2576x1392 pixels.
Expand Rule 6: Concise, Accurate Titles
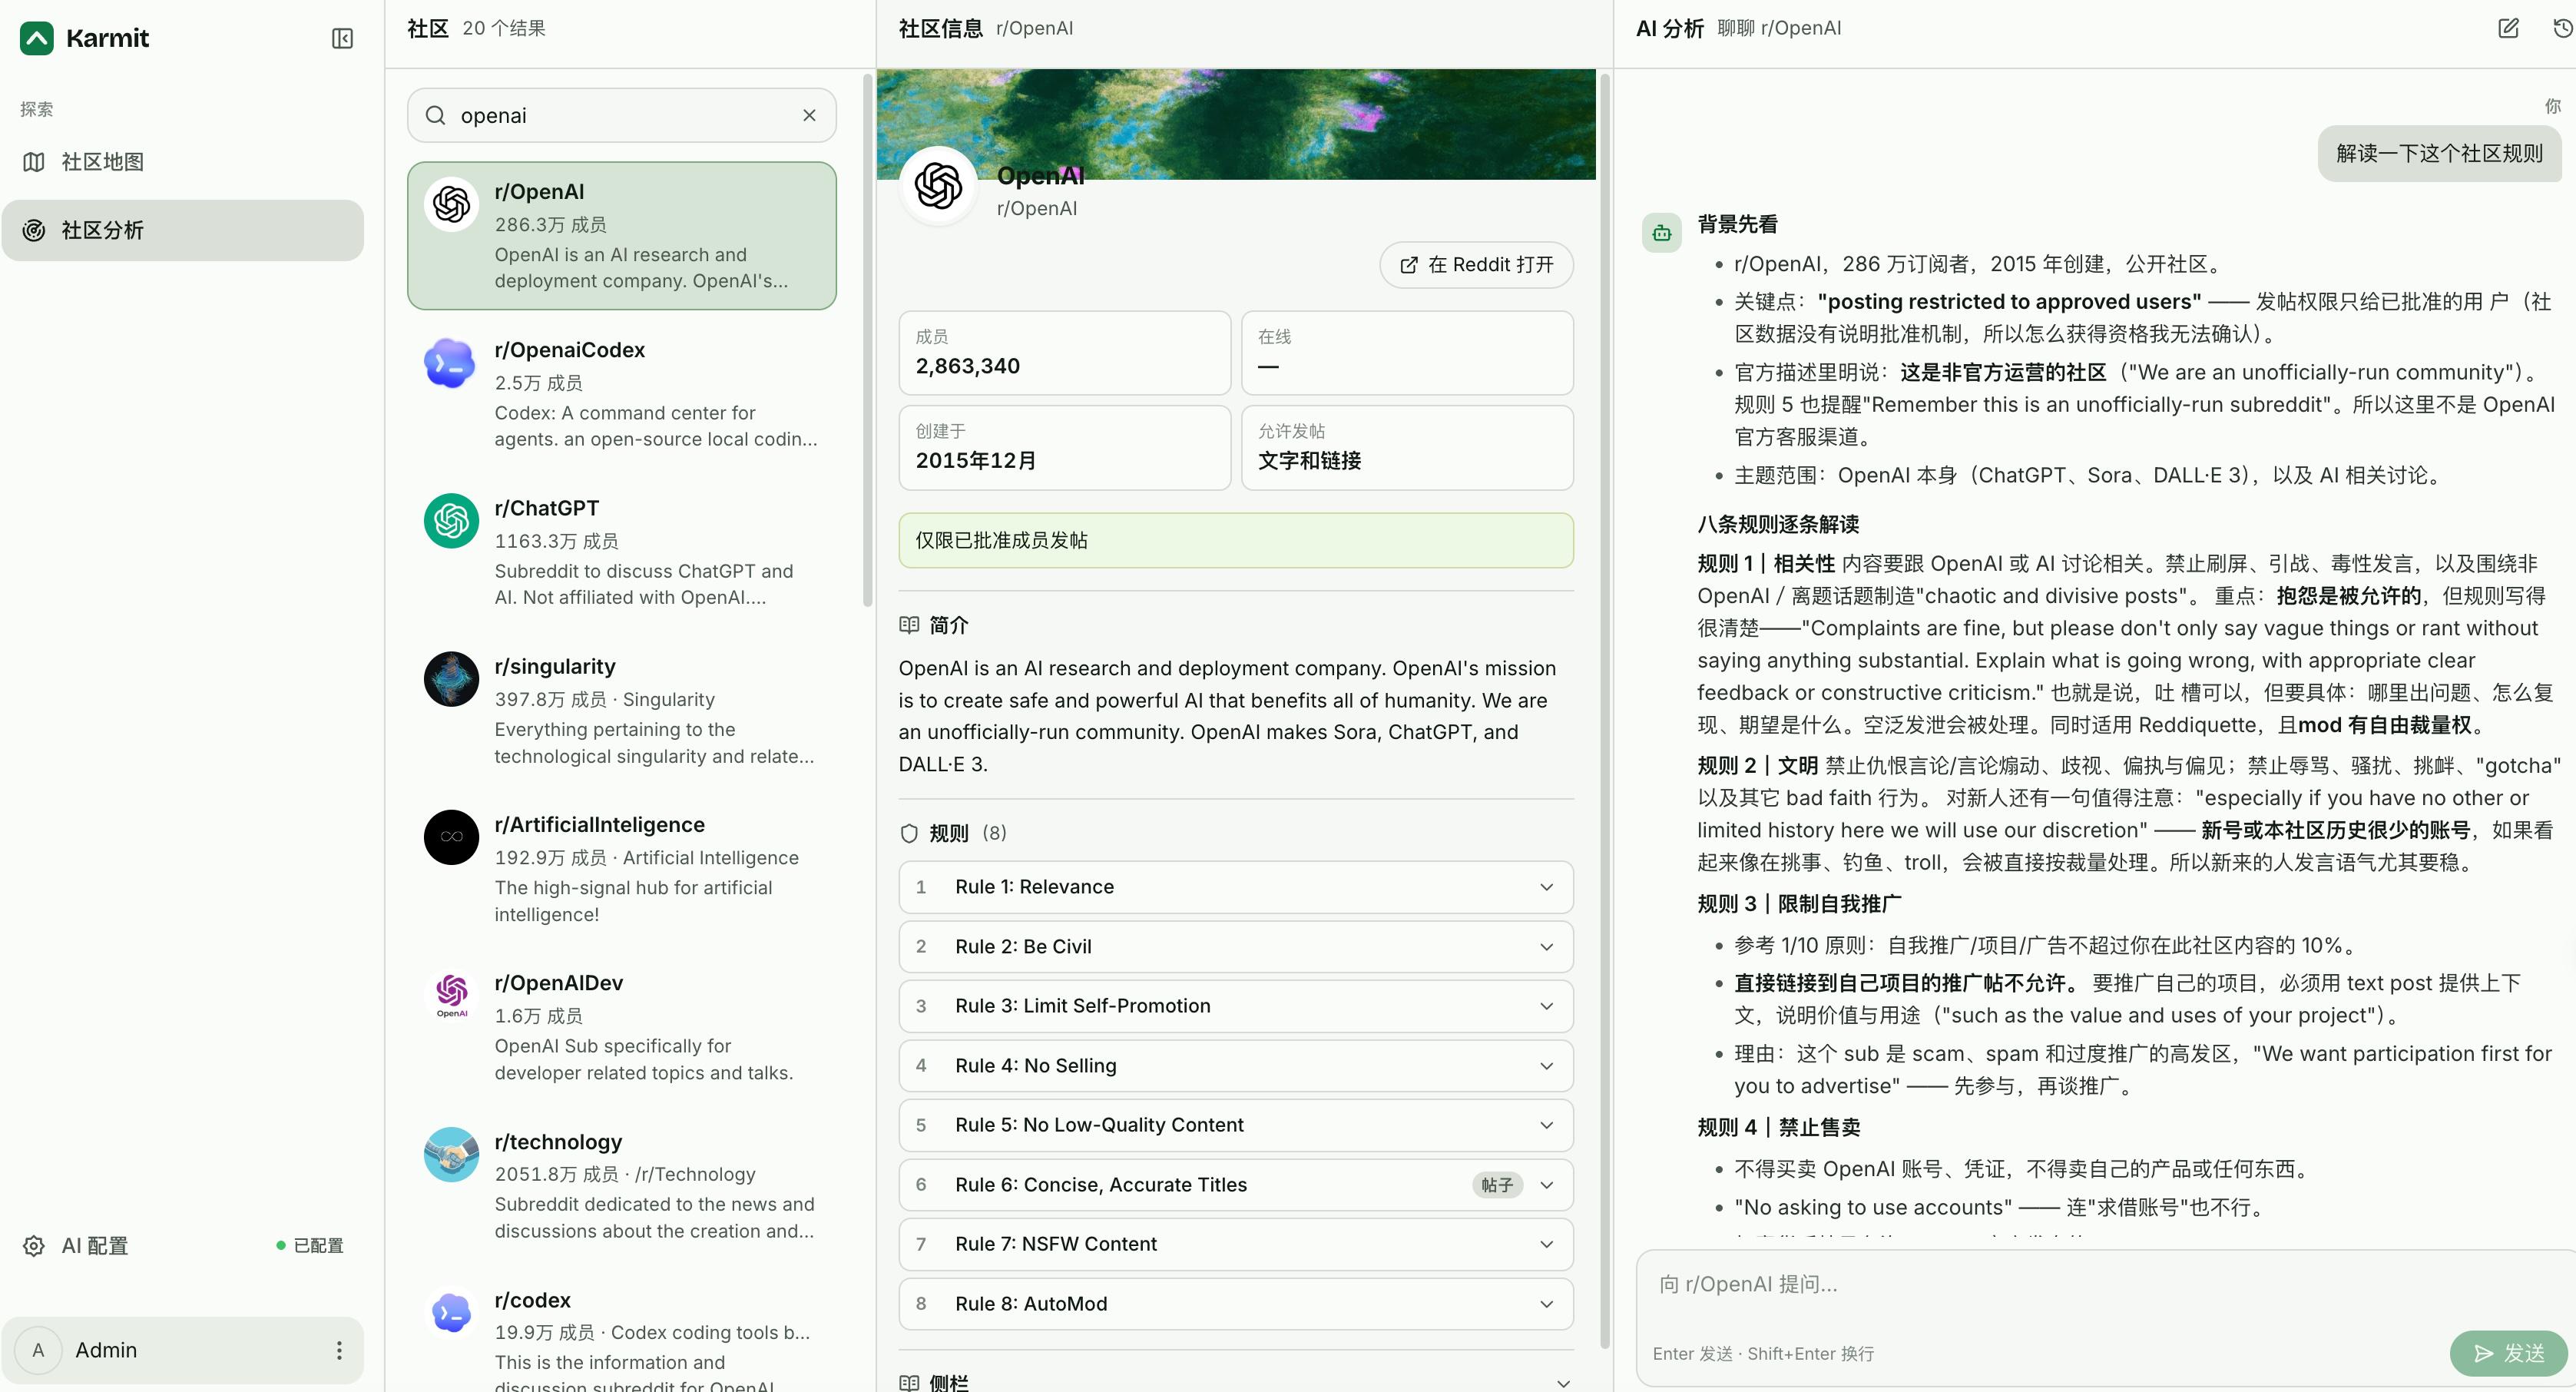pyautogui.click(x=1236, y=1185)
